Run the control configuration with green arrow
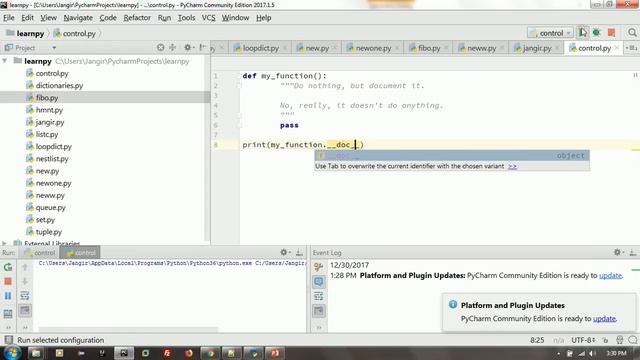 (x=582, y=33)
